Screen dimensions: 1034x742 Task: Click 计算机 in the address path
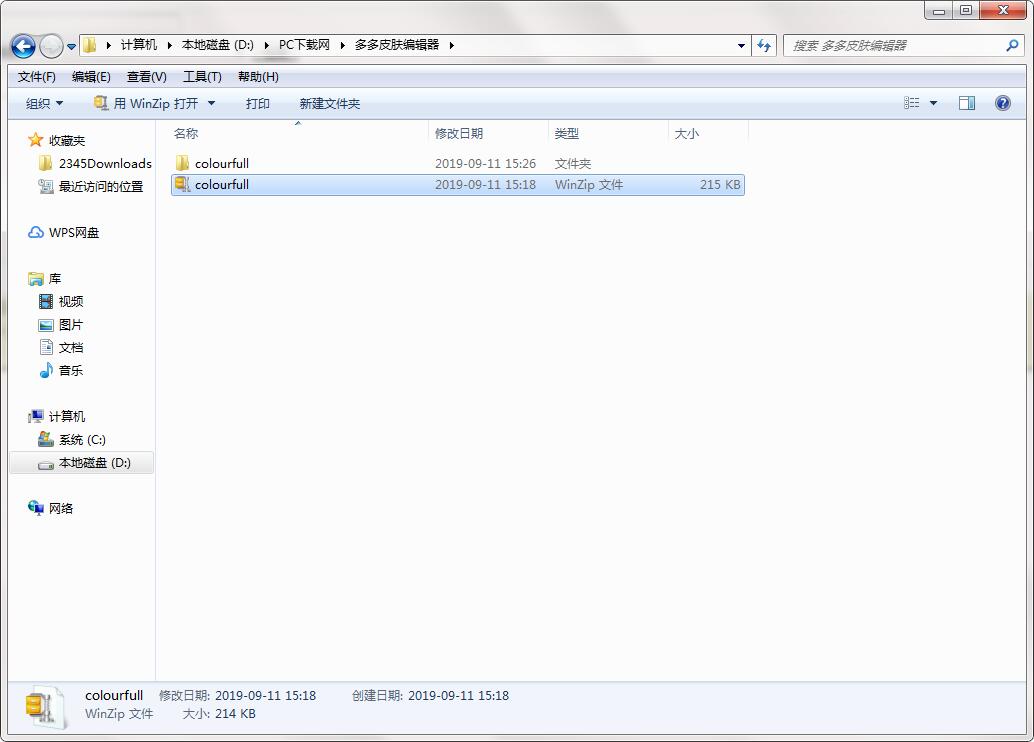(138, 45)
